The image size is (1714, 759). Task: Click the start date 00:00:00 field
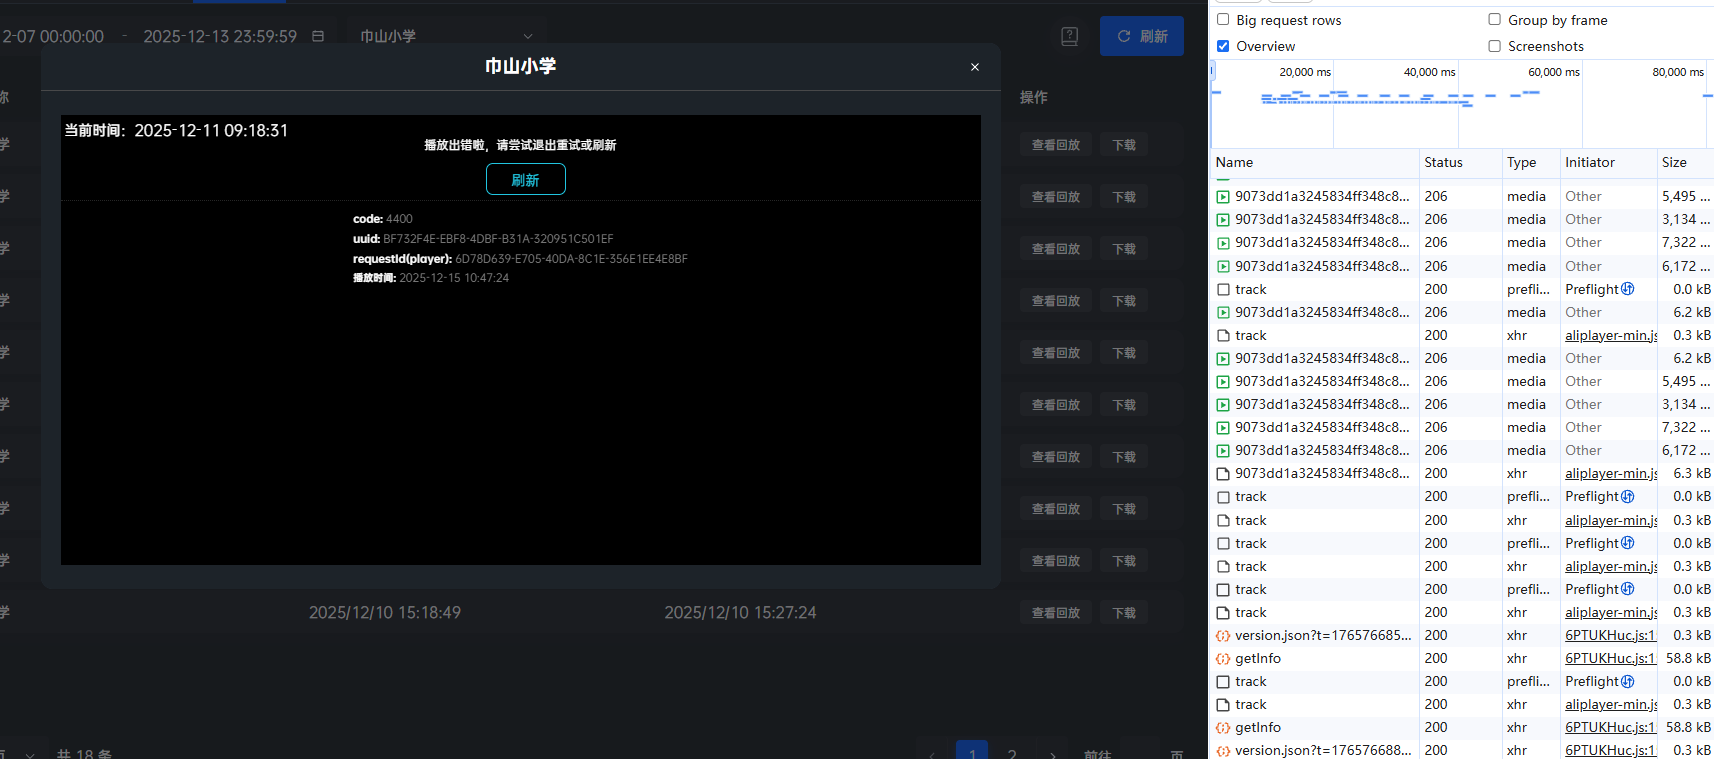point(52,36)
